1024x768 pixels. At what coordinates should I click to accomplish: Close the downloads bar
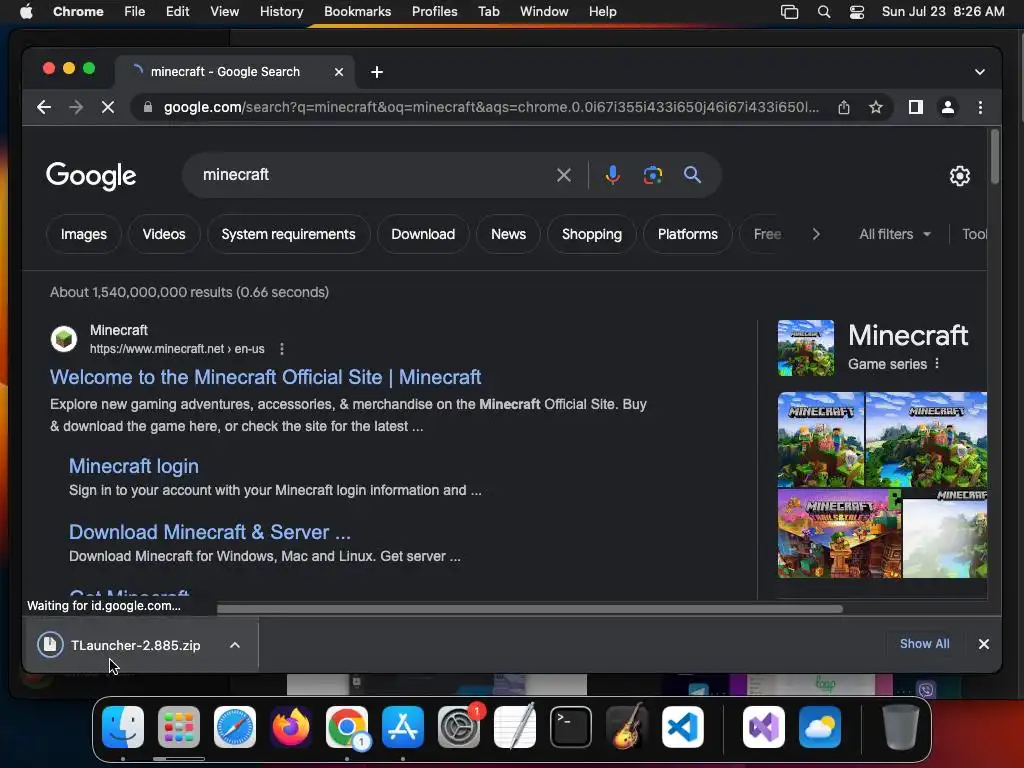[x=984, y=644]
